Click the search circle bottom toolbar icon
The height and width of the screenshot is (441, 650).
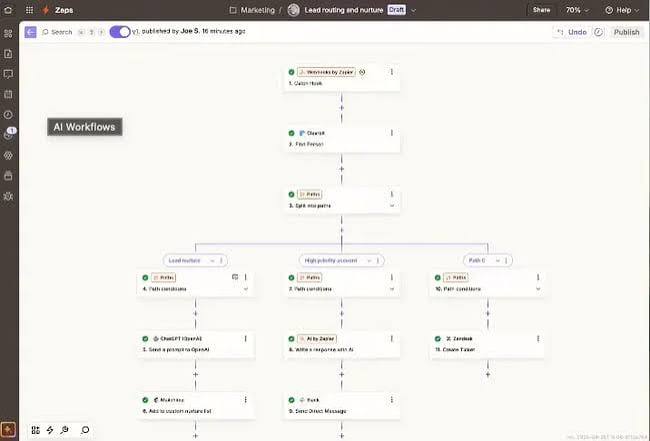coord(85,430)
